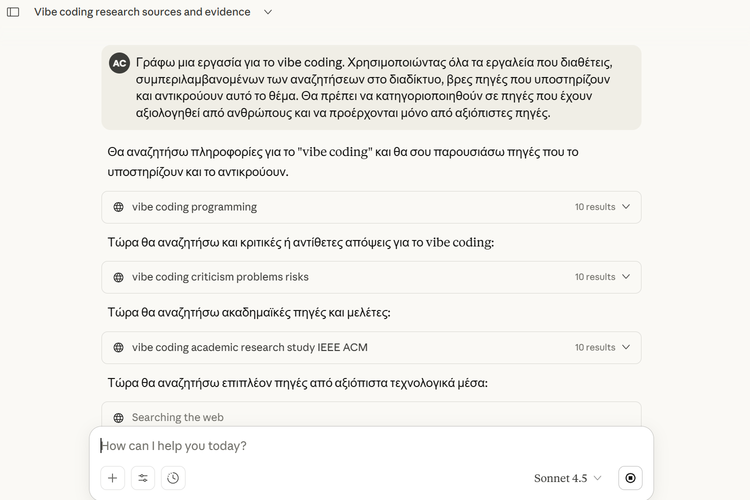The height and width of the screenshot is (500, 750).
Task: Click the AC user avatar
Action: point(119,63)
